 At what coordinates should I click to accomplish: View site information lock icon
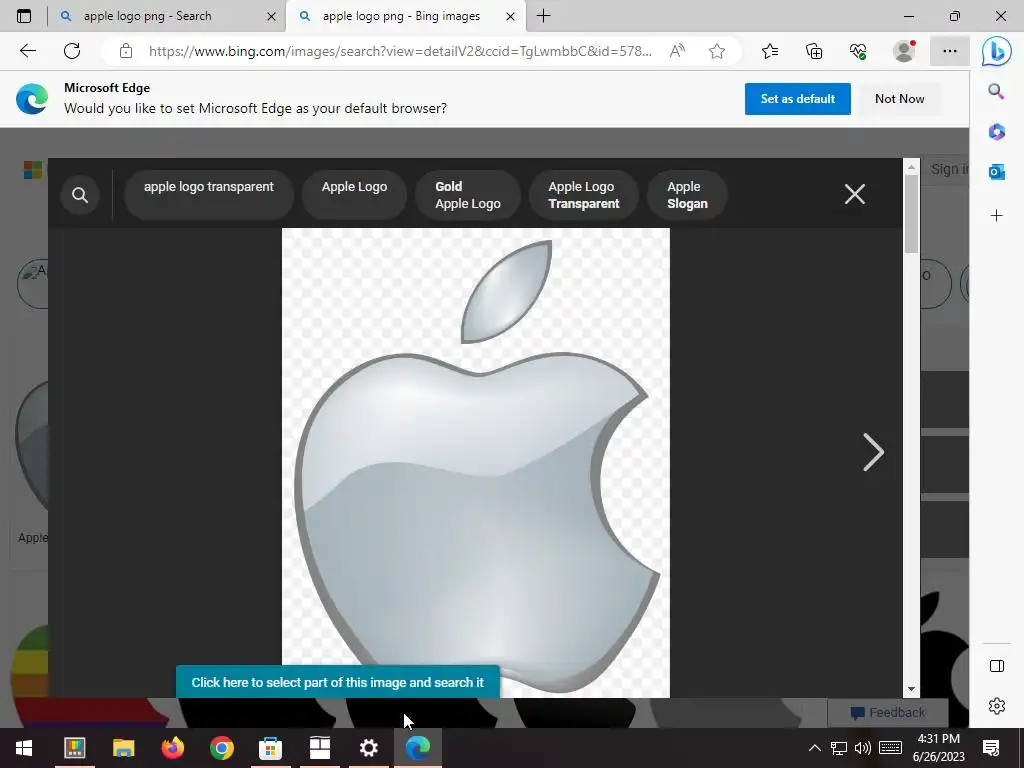coord(126,51)
